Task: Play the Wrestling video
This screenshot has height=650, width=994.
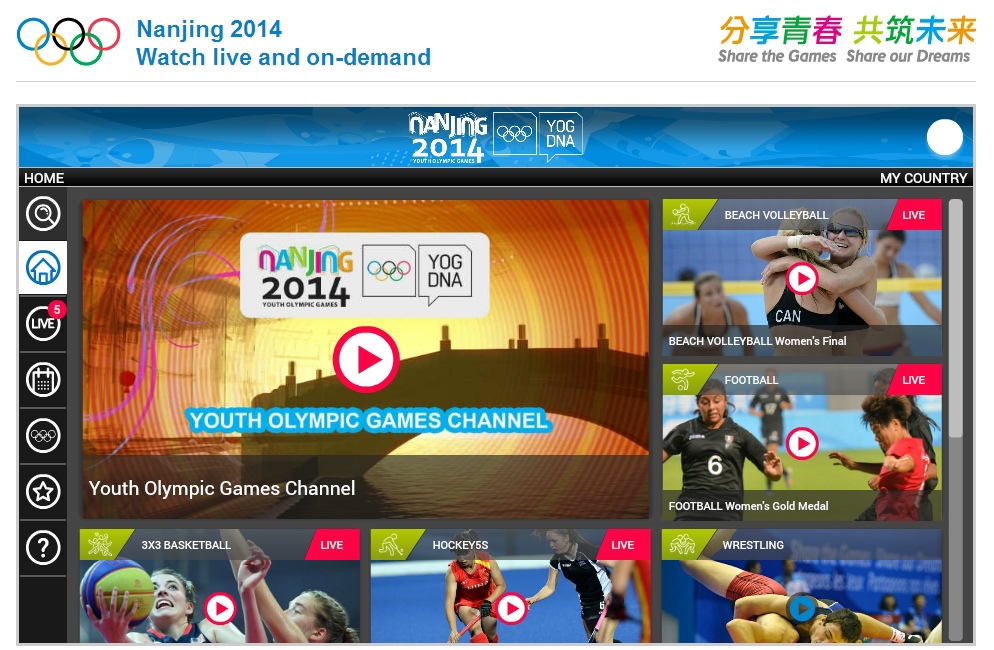Action: pyautogui.click(x=802, y=609)
